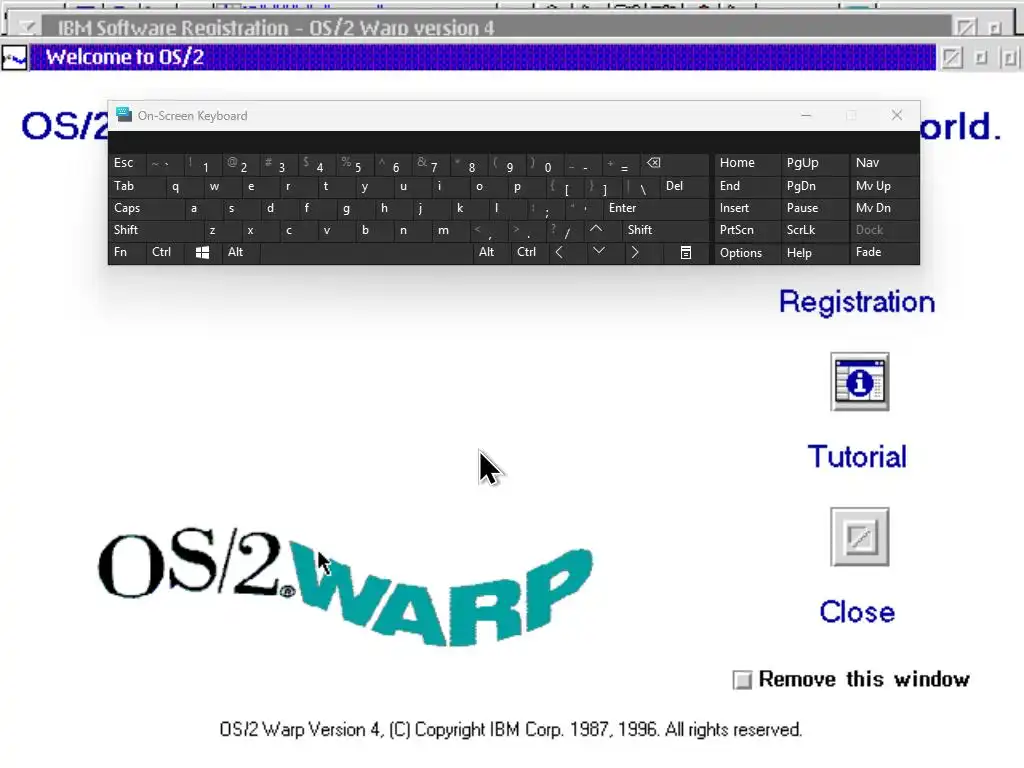
Task: Toggle the right Ctrl key
Action: tap(530, 253)
